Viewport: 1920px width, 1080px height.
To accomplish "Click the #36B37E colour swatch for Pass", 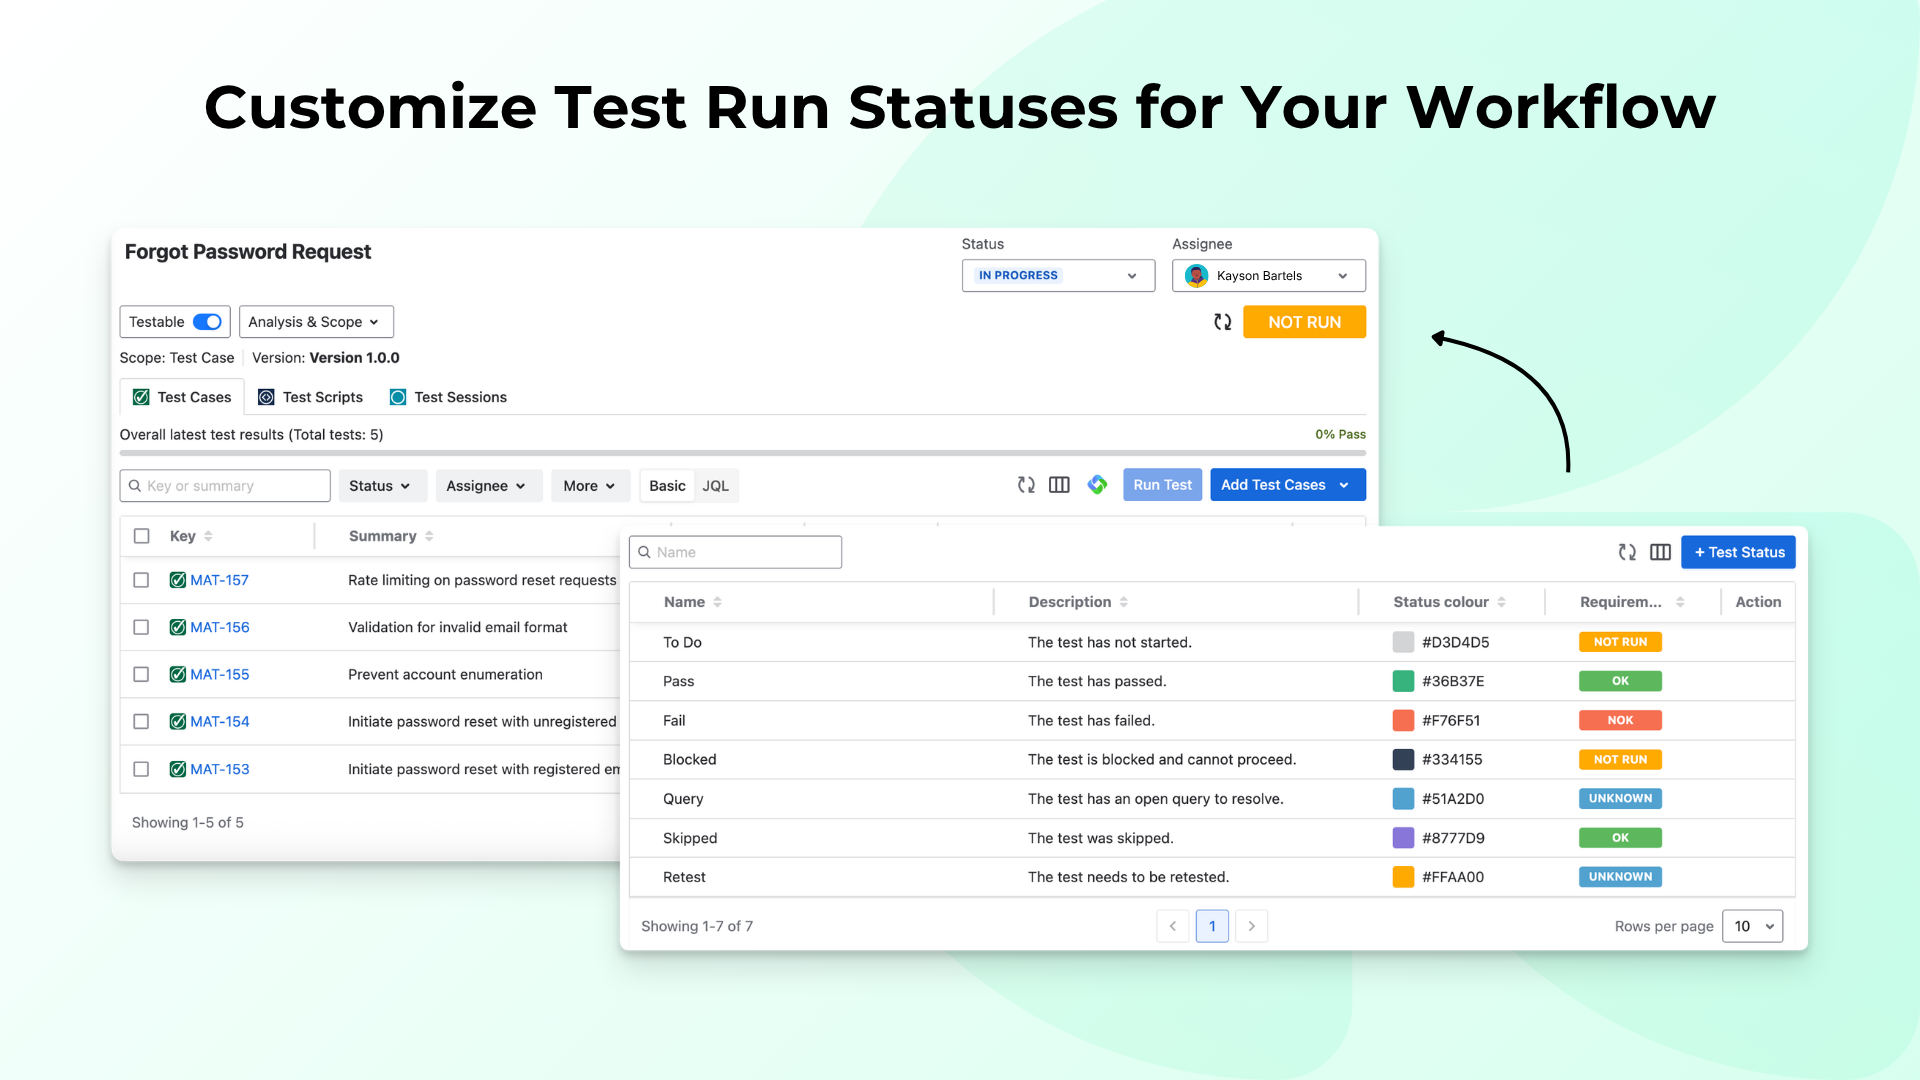I will tap(1403, 681).
